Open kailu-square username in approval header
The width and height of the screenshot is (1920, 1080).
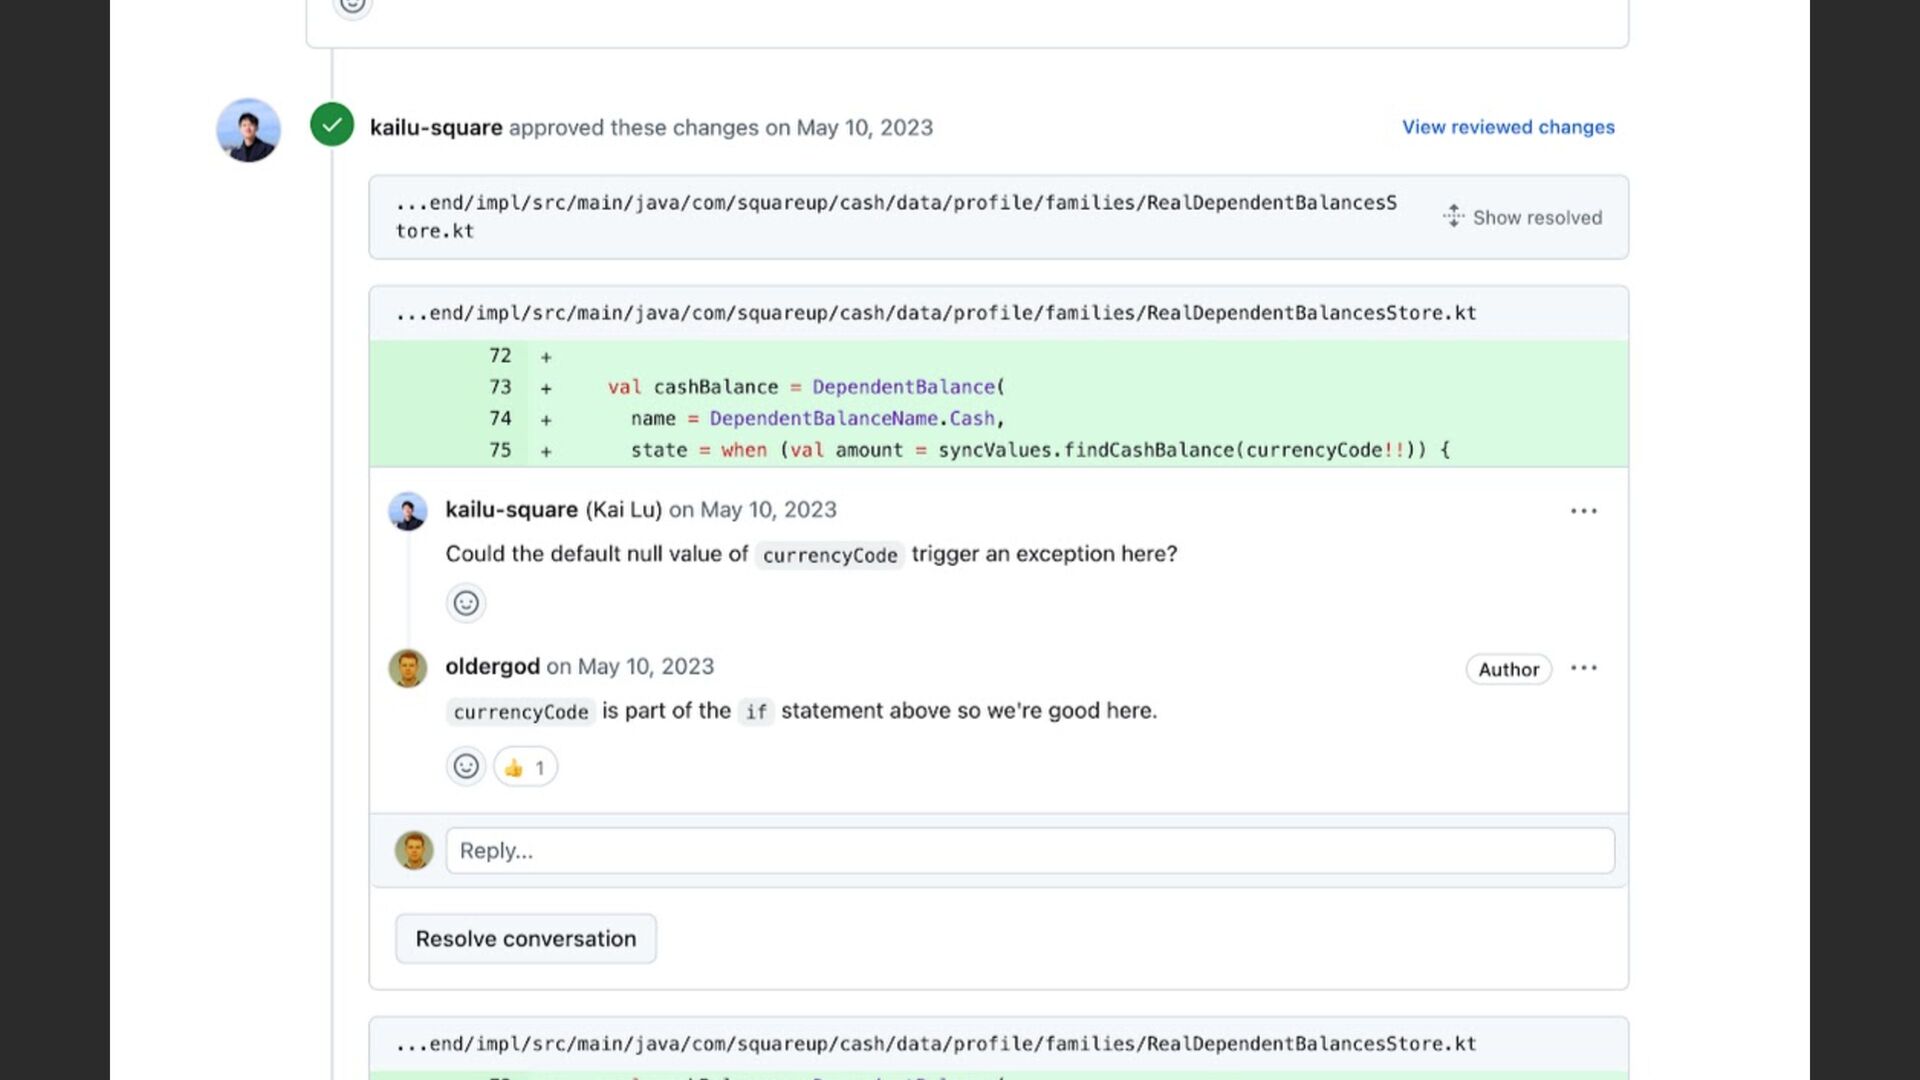436,127
